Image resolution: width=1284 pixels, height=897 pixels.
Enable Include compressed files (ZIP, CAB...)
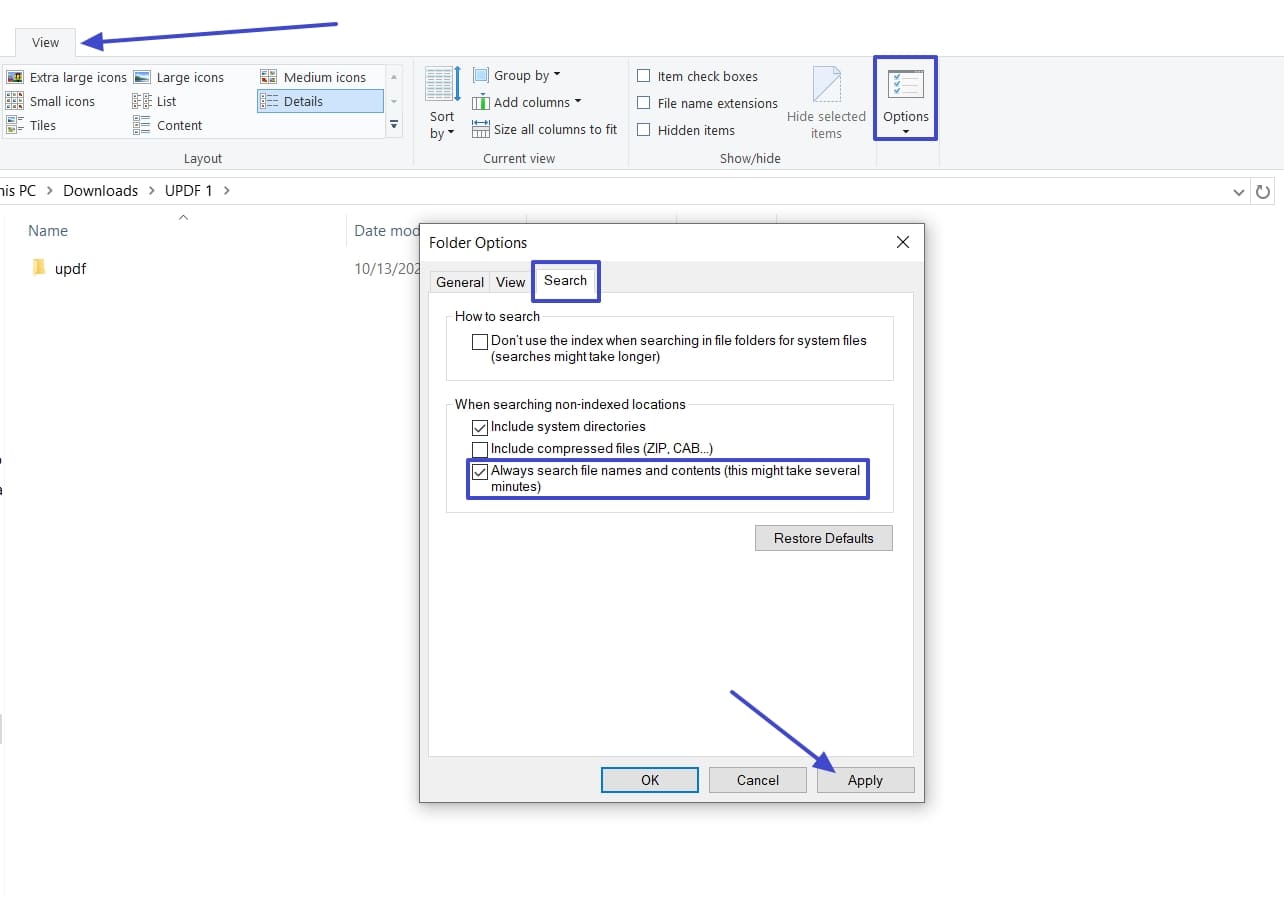click(x=480, y=449)
